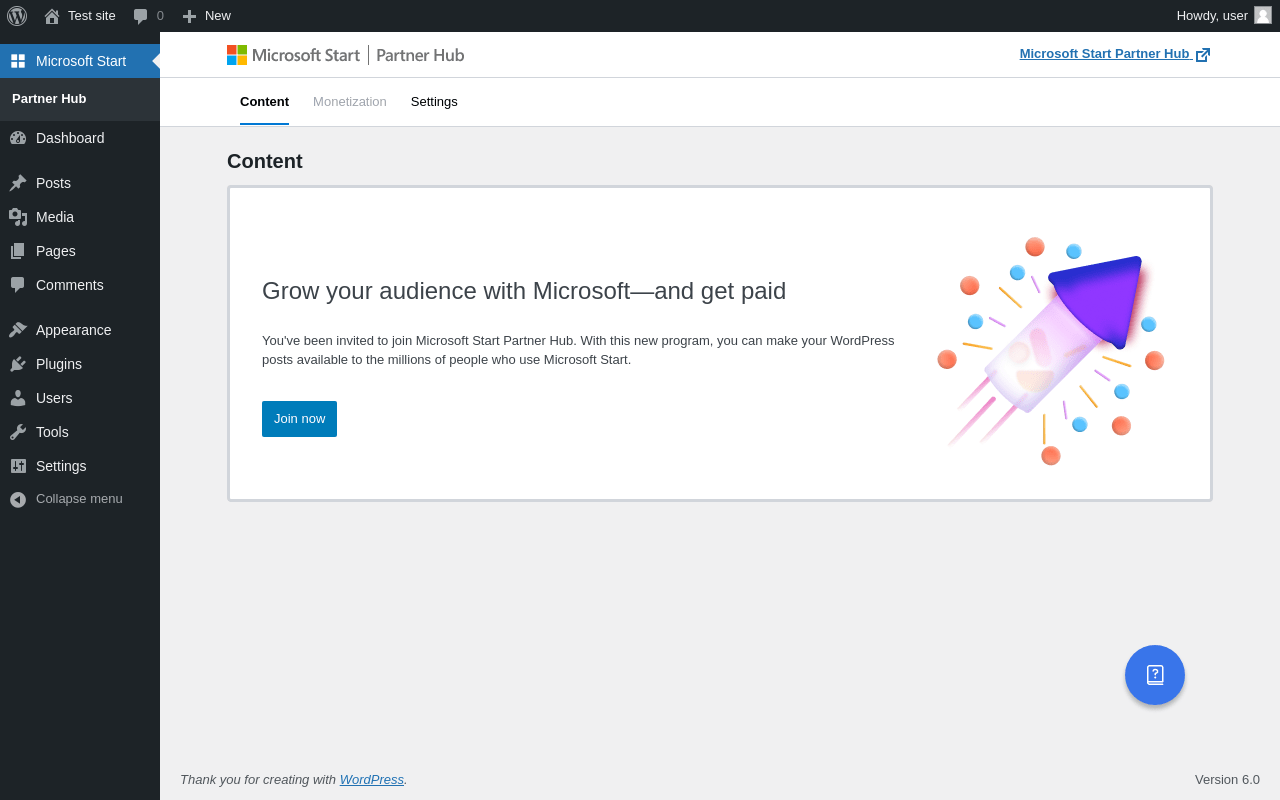Click the Plugins plug icon
This screenshot has width=1280, height=800.
18,364
